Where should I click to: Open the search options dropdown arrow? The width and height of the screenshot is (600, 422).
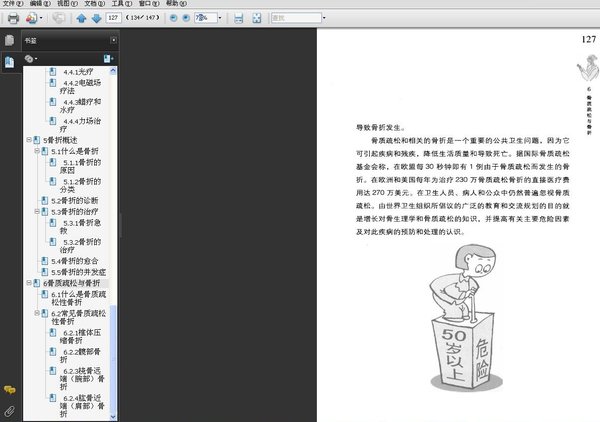(324, 18)
